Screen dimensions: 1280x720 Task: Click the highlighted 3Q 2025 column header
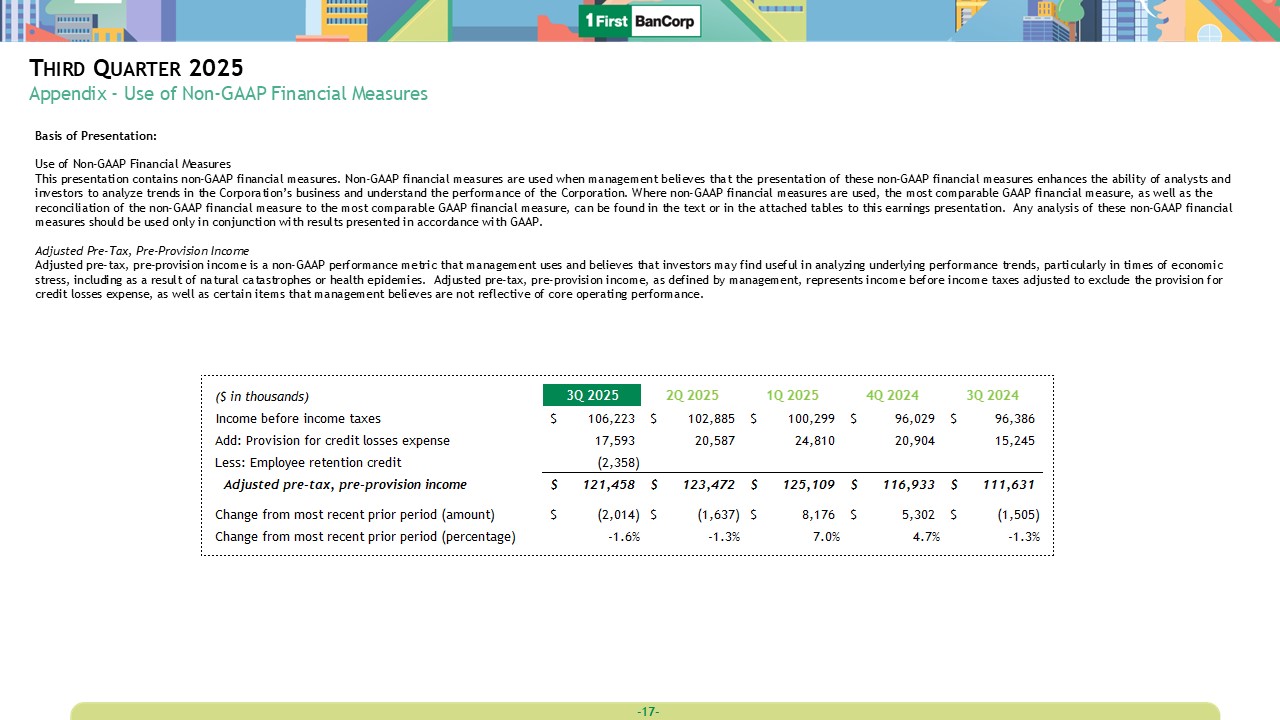tap(592, 395)
